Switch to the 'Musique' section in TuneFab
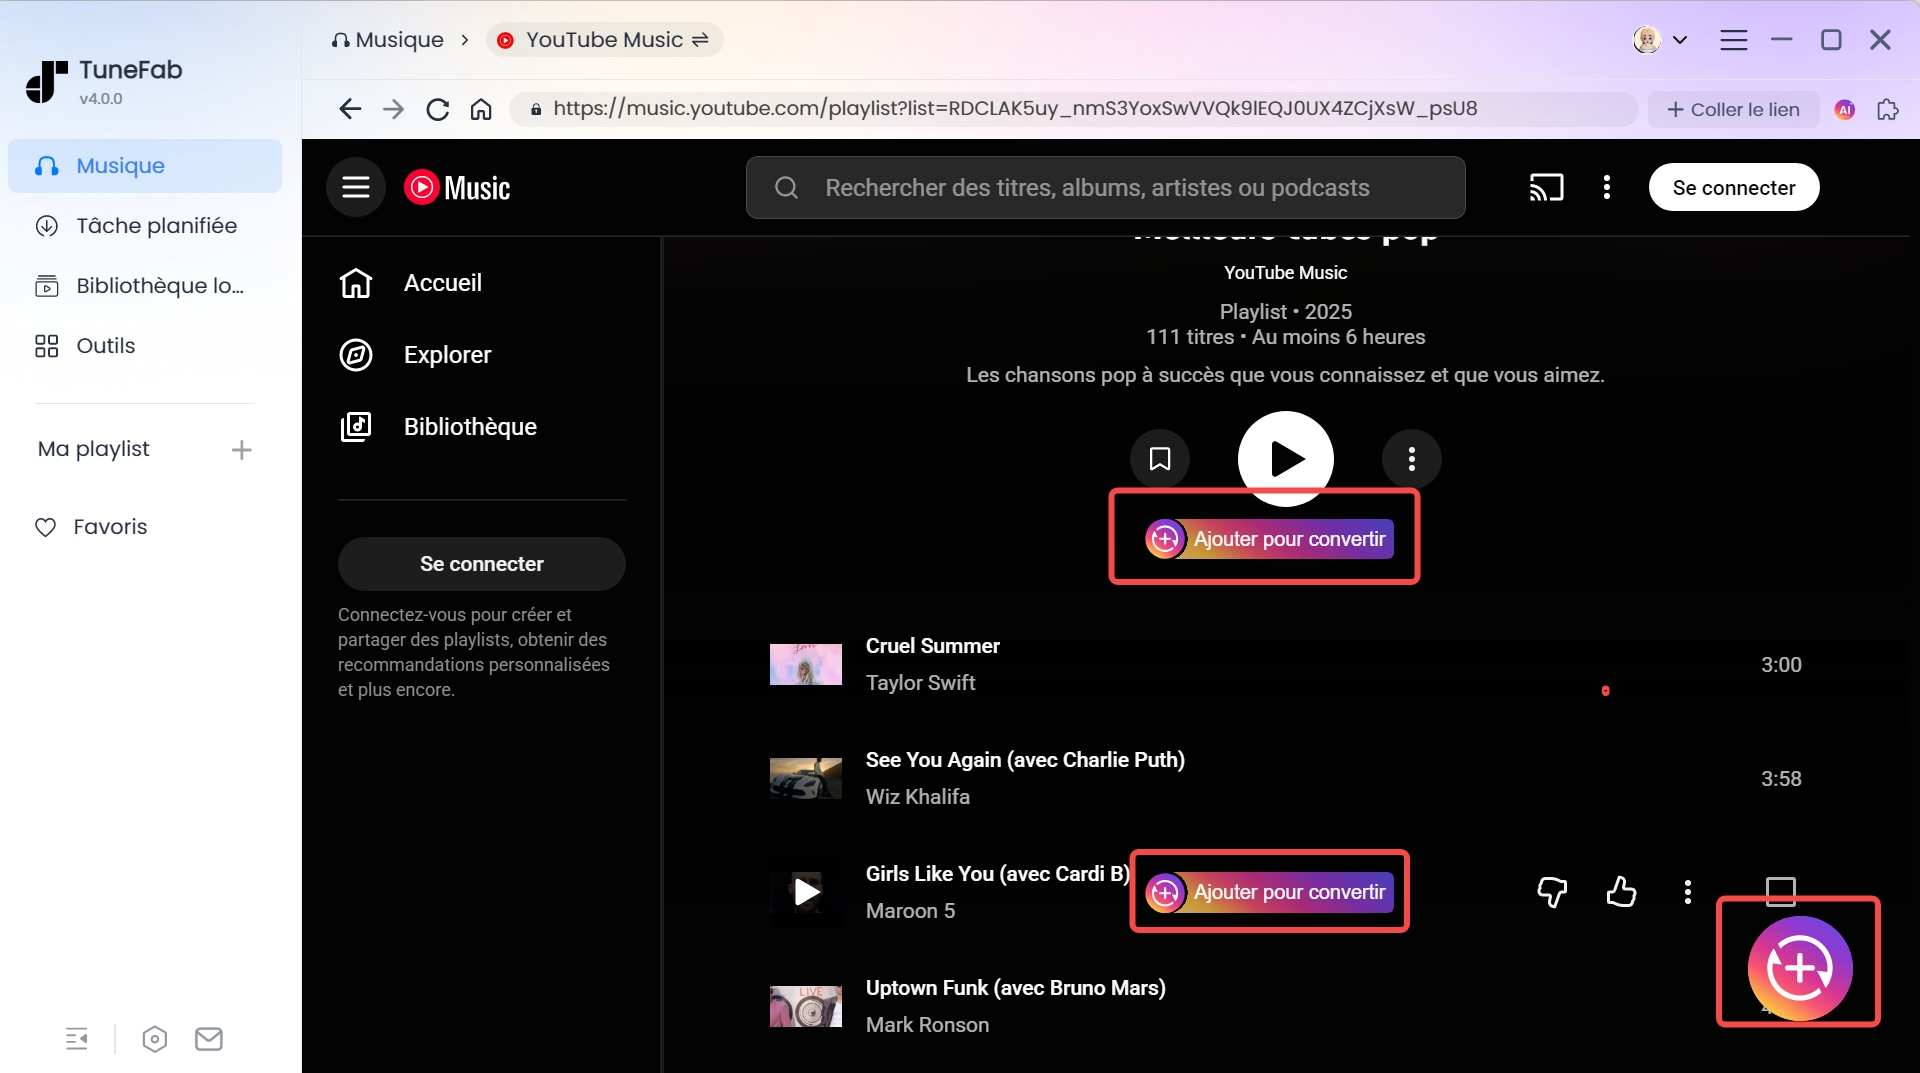Image resolution: width=1920 pixels, height=1073 pixels. coord(120,166)
